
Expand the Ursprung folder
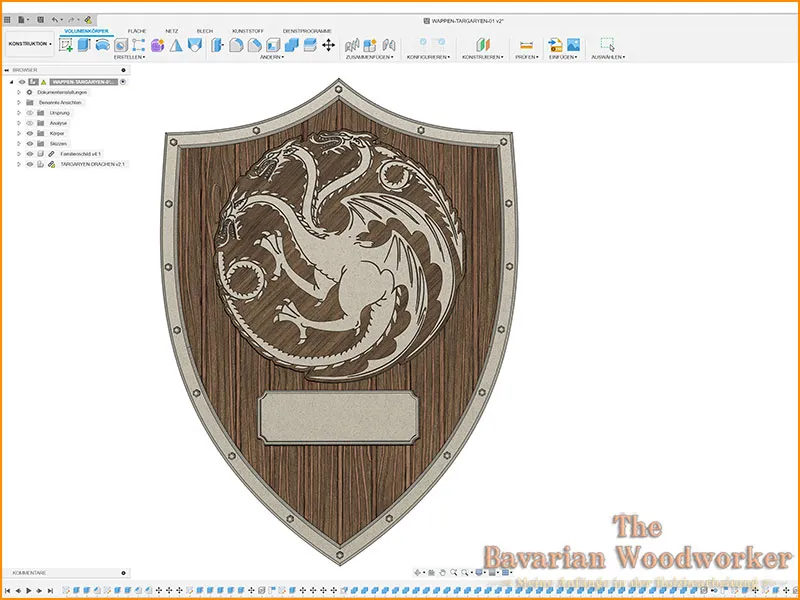19,113
